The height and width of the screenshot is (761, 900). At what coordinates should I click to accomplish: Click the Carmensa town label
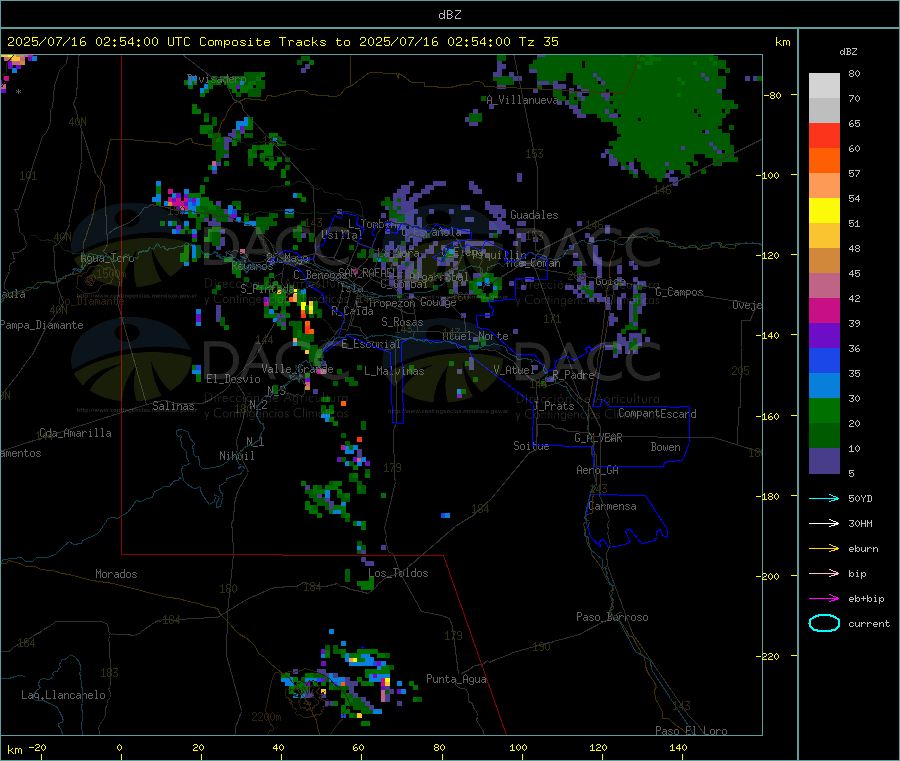(612, 506)
